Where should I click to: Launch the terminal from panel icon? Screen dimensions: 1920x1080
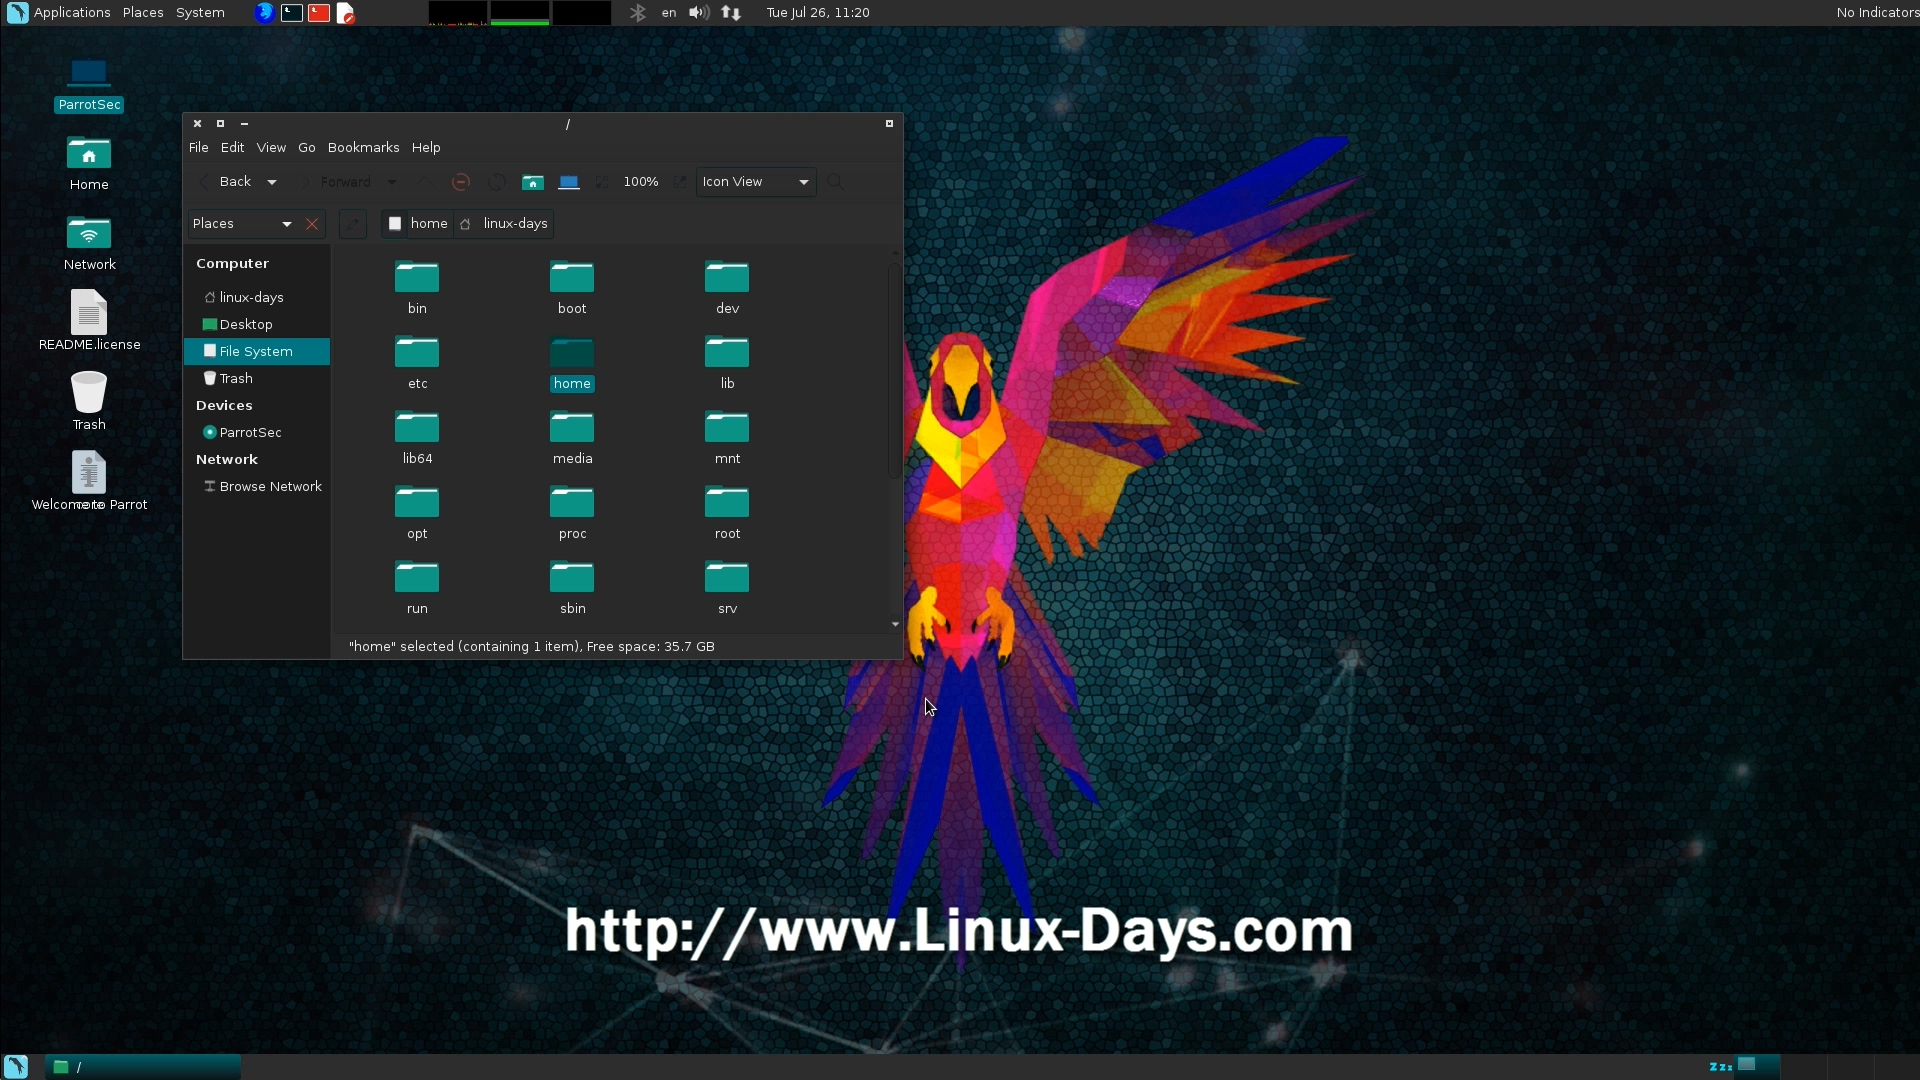pos(292,13)
